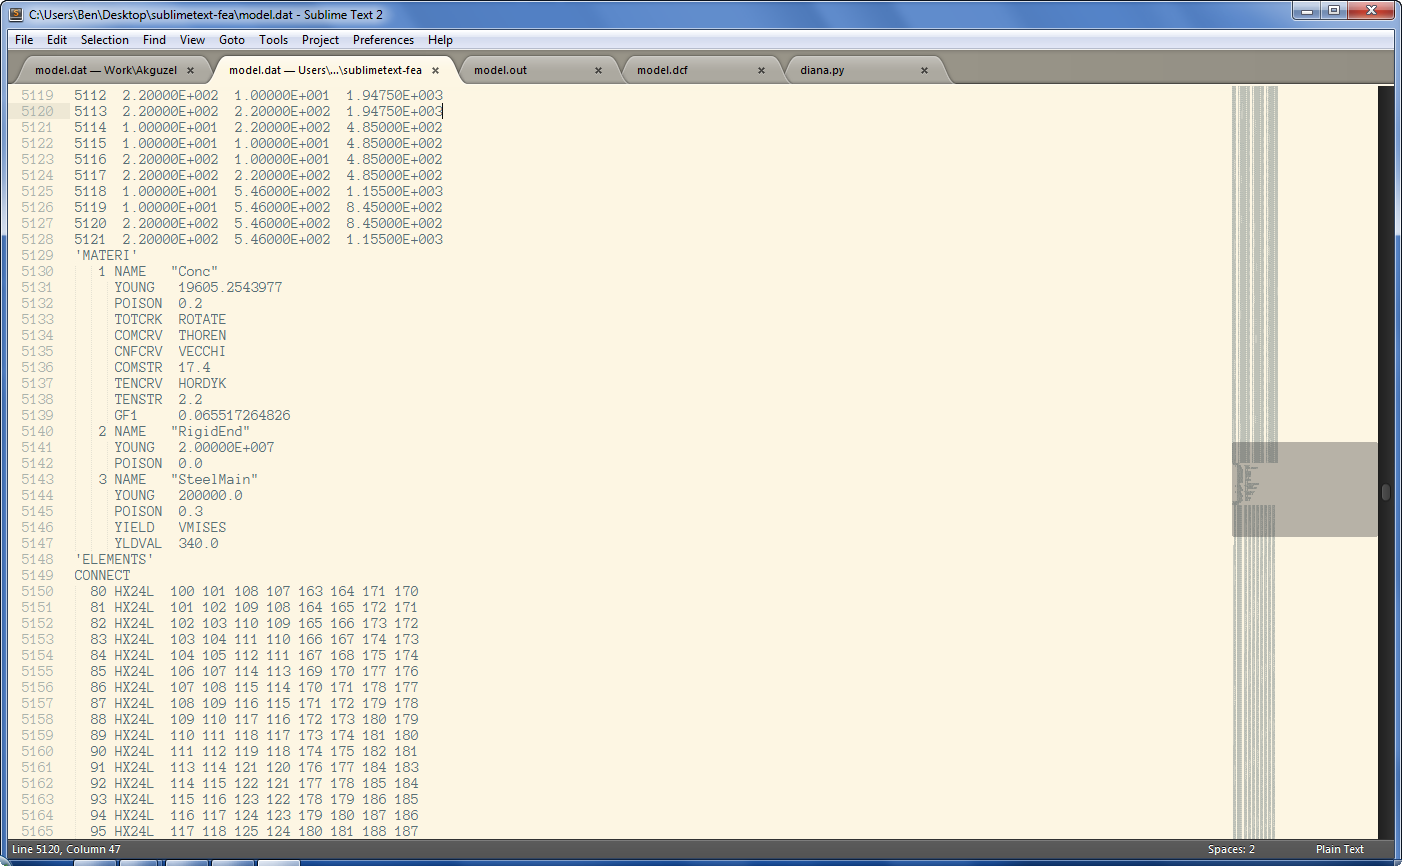Open the Preferences menu

[x=383, y=40]
